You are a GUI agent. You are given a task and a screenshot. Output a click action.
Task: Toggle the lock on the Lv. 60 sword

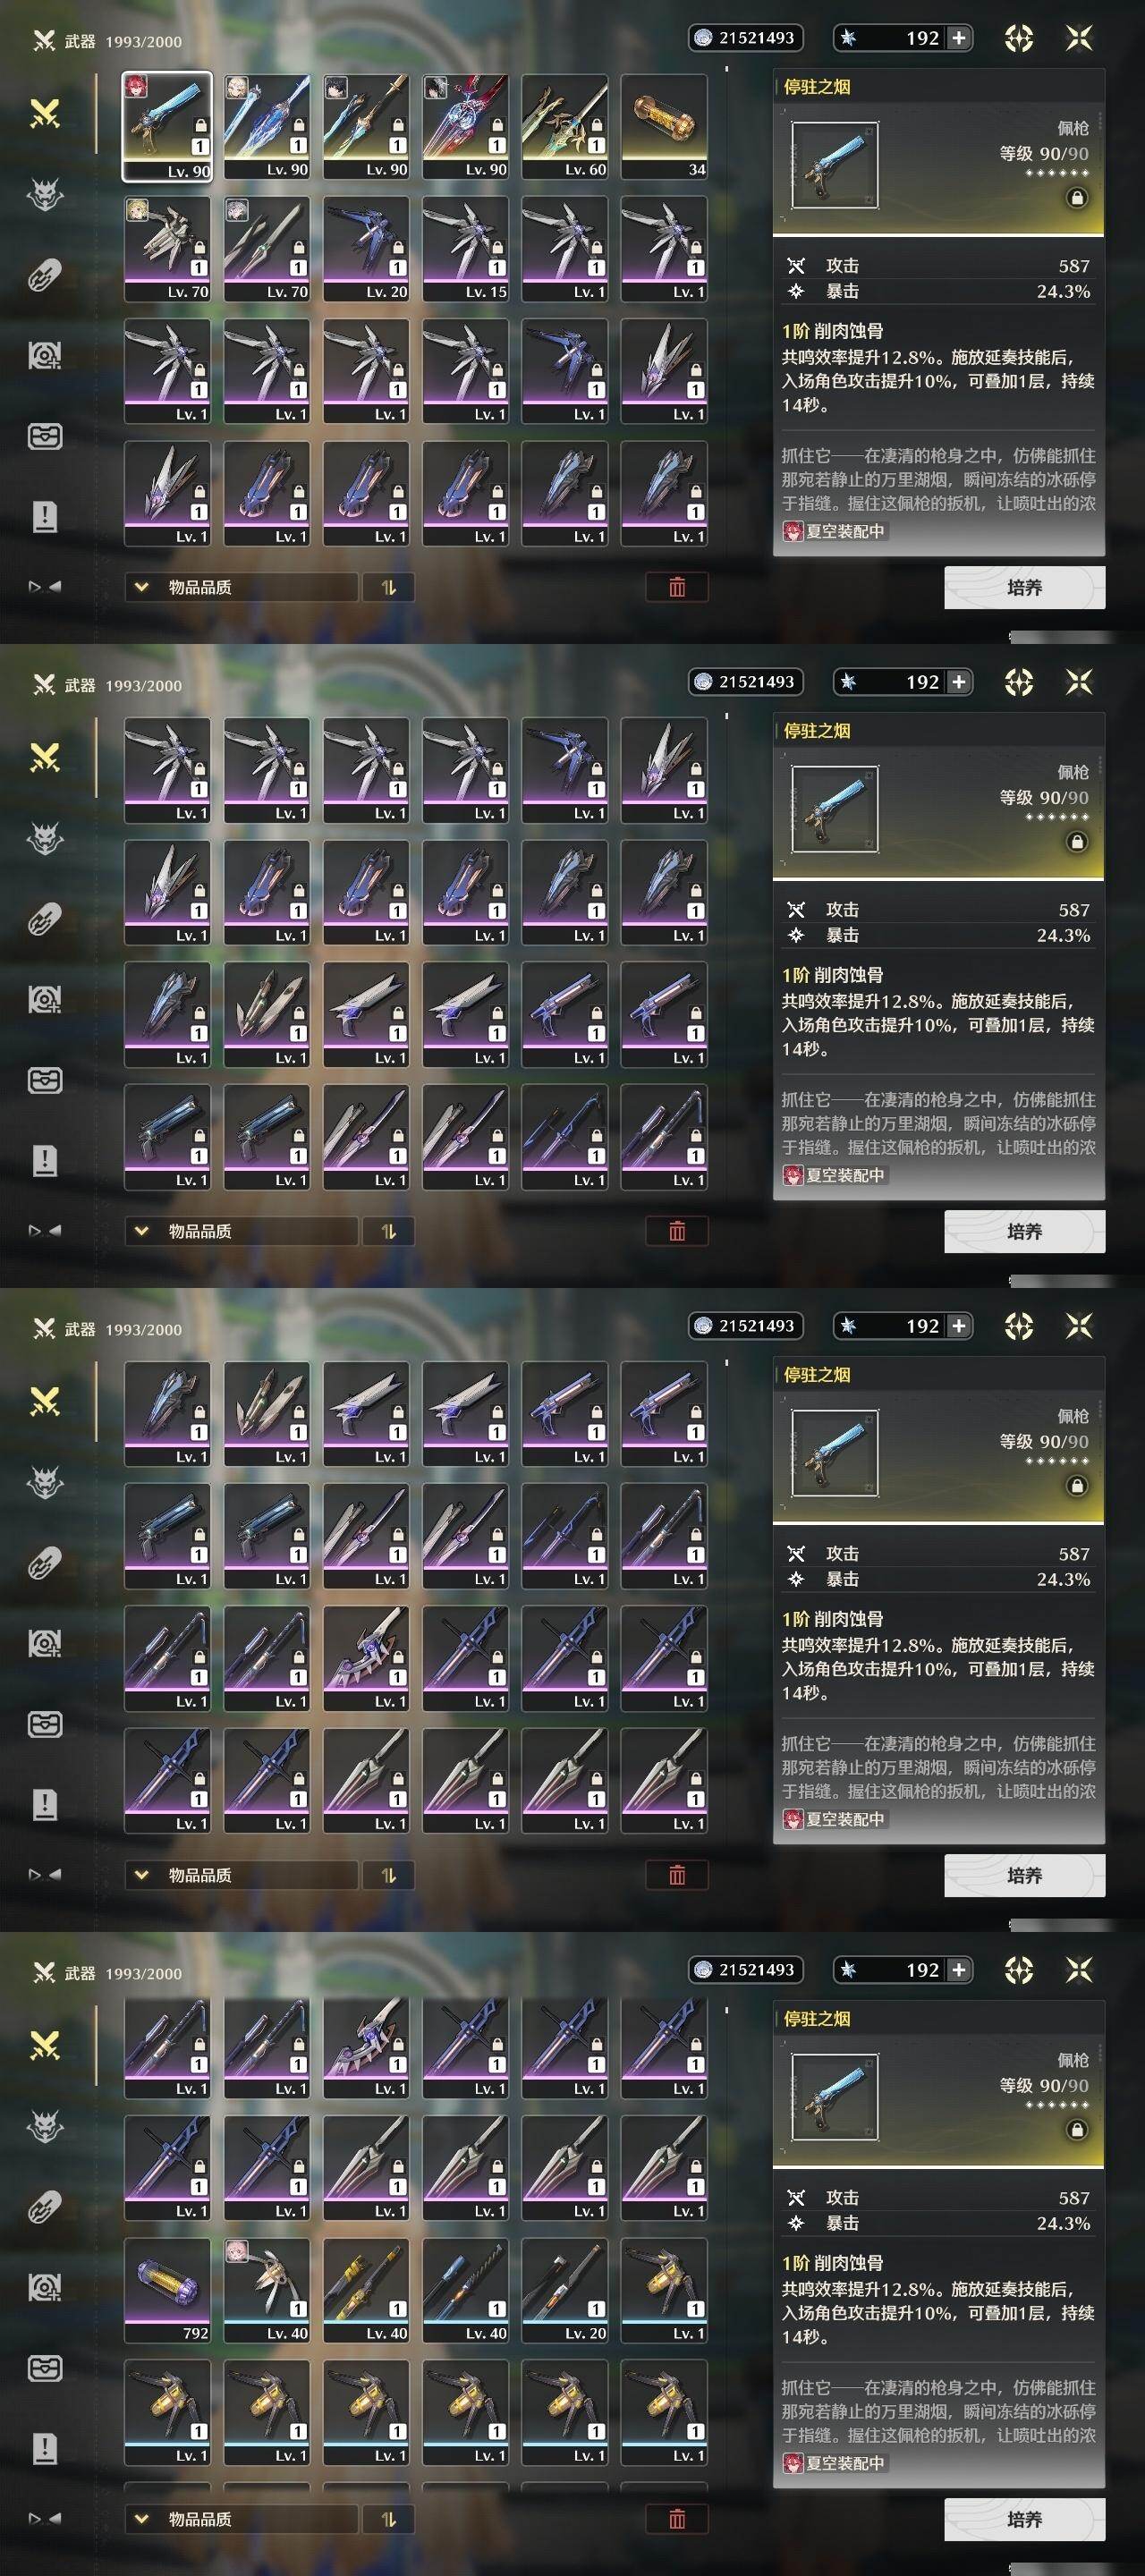click(x=596, y=126)
